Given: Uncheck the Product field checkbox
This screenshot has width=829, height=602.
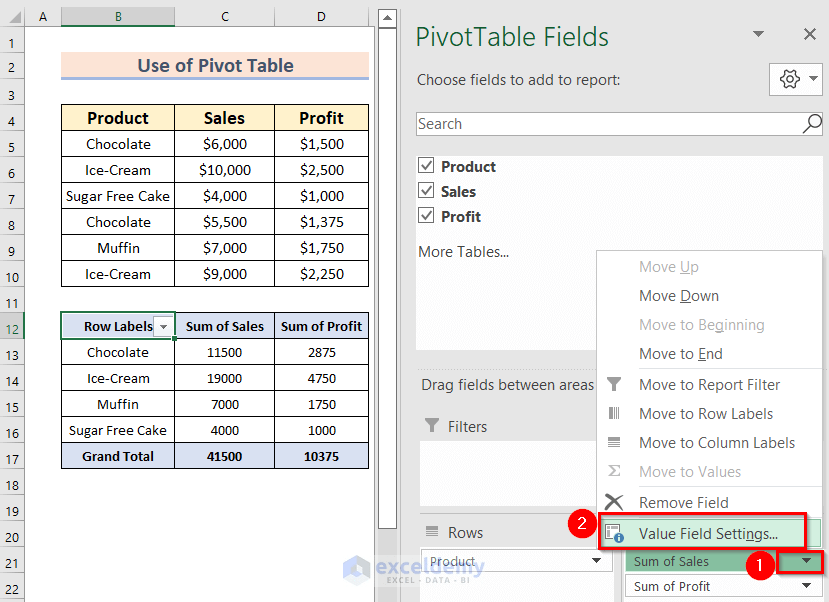Looking at the screenshot, I should tap(425, 166).
